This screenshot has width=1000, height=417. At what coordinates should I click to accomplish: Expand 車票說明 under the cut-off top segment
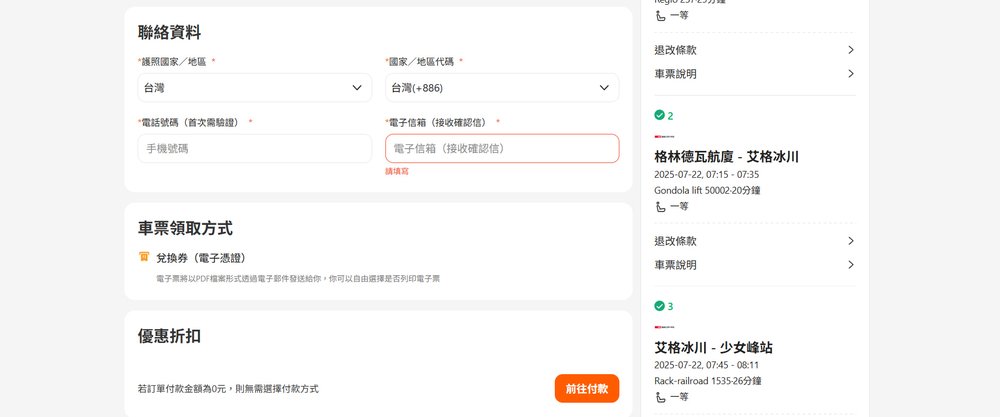coord(754,74)
